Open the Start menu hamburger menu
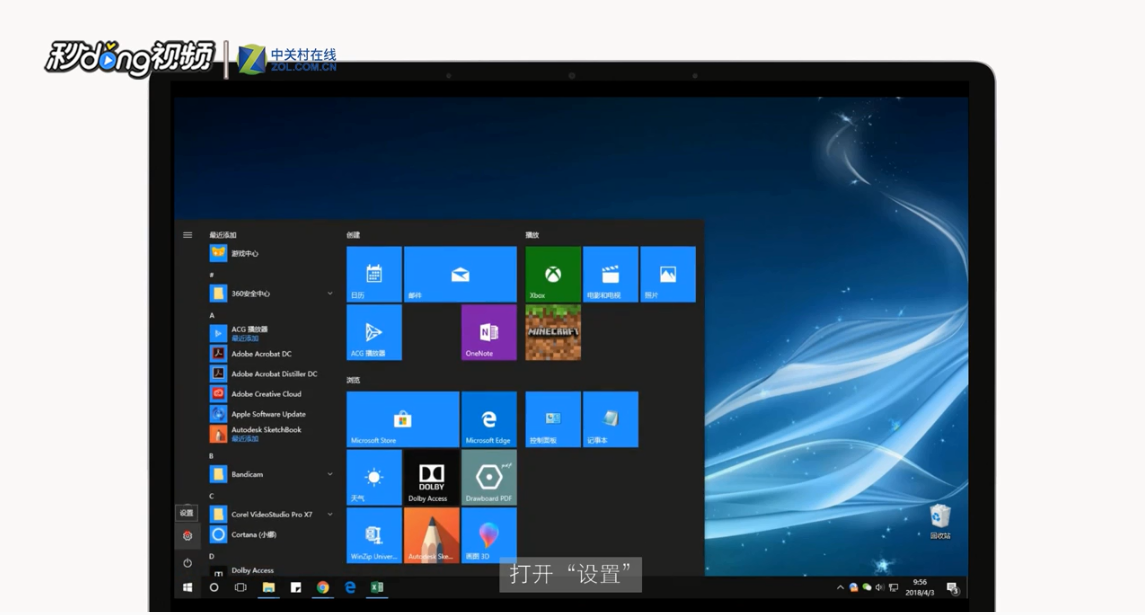Image resolution: width=1145 pixels, height=615 pixels. (187, 234)
